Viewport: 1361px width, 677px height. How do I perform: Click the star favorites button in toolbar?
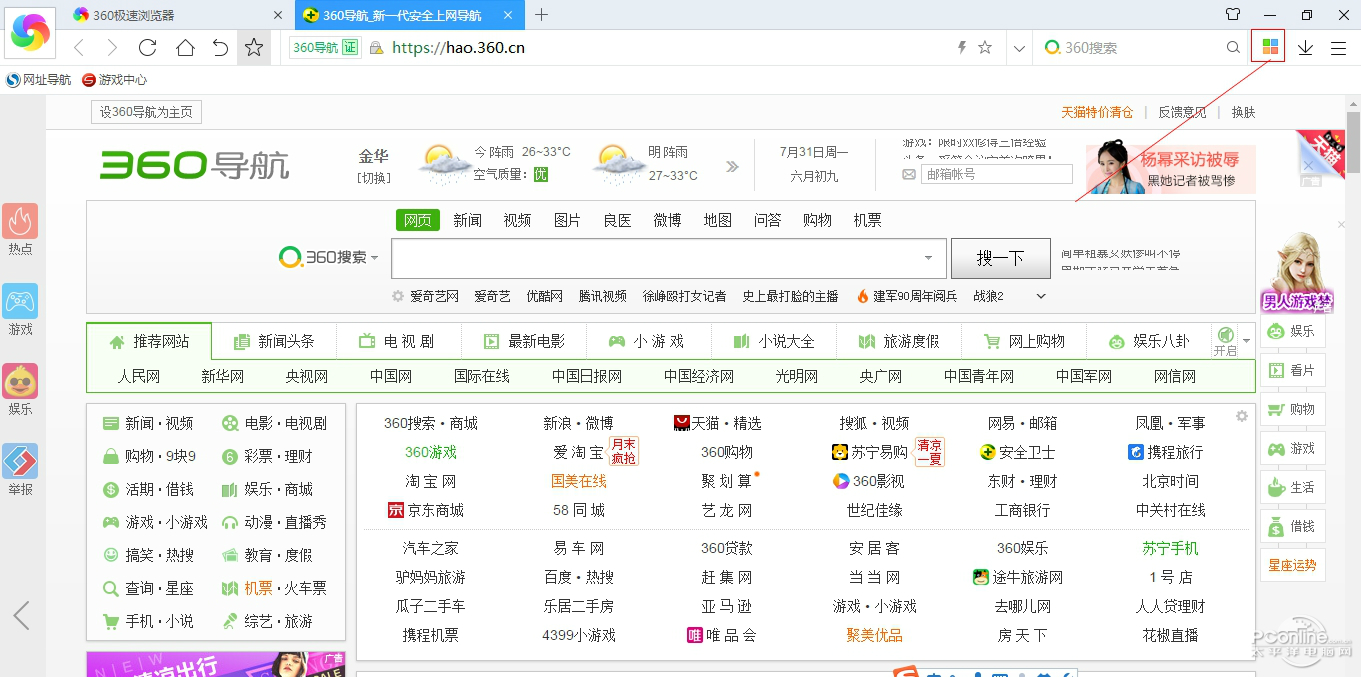(254, 47)
